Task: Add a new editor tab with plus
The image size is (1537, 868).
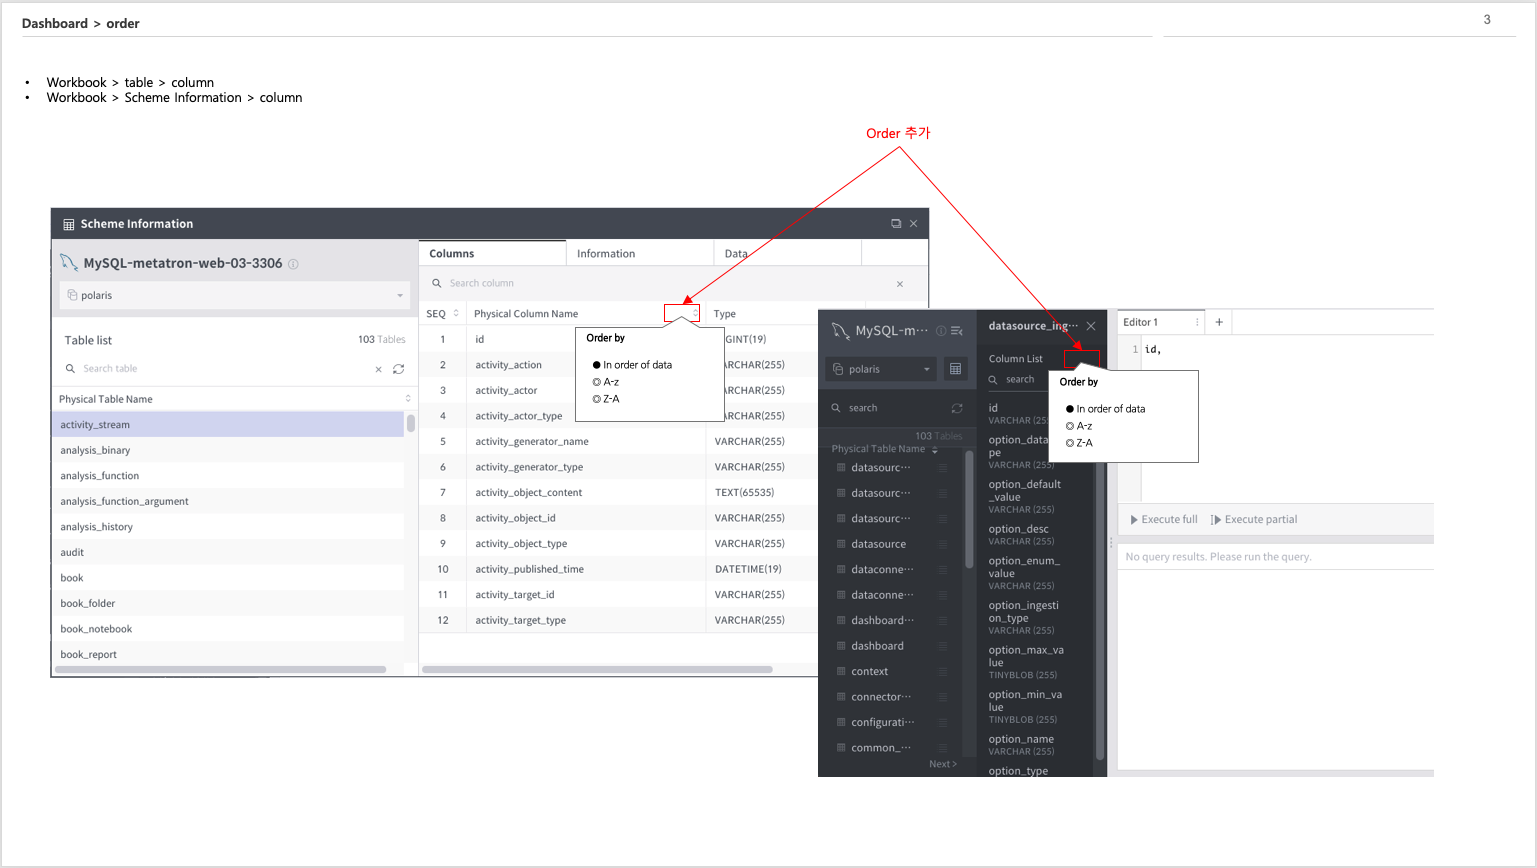Action: click(1219, 322)
